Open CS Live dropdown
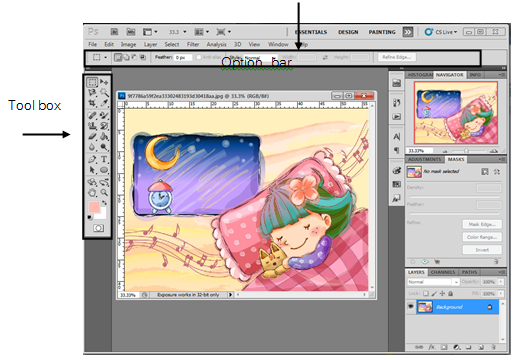The width and height of the screenshot is (516, 360). pyautogui.click(x=441, y=32)
